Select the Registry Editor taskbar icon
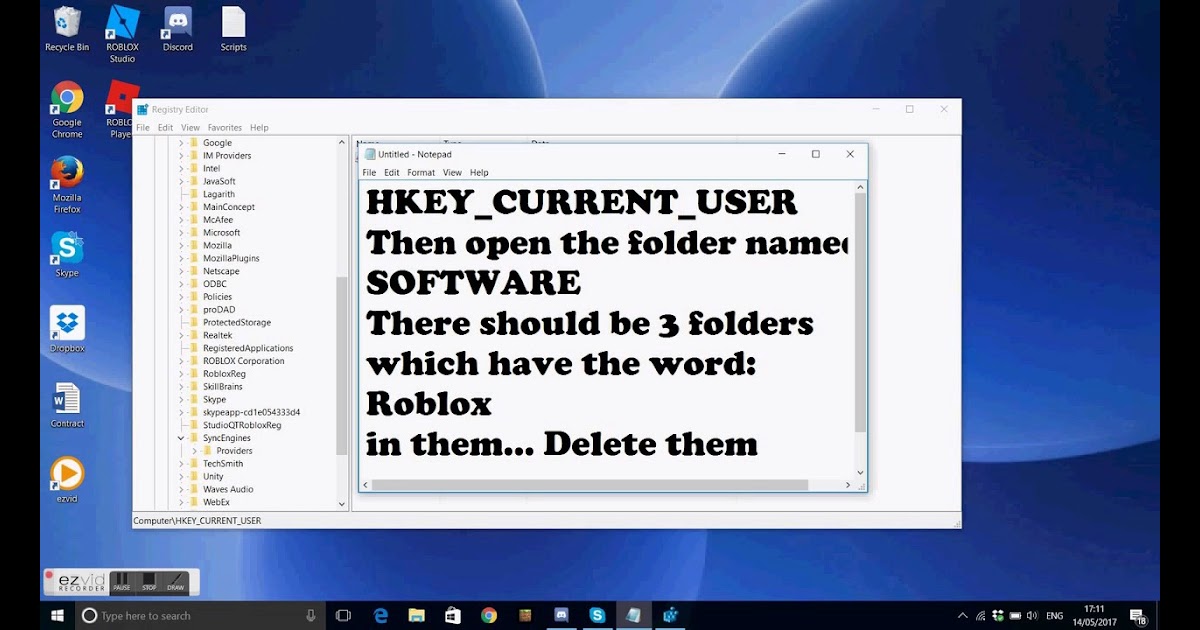This screenshot has width=1200, height=630. [x=669, y=615]
